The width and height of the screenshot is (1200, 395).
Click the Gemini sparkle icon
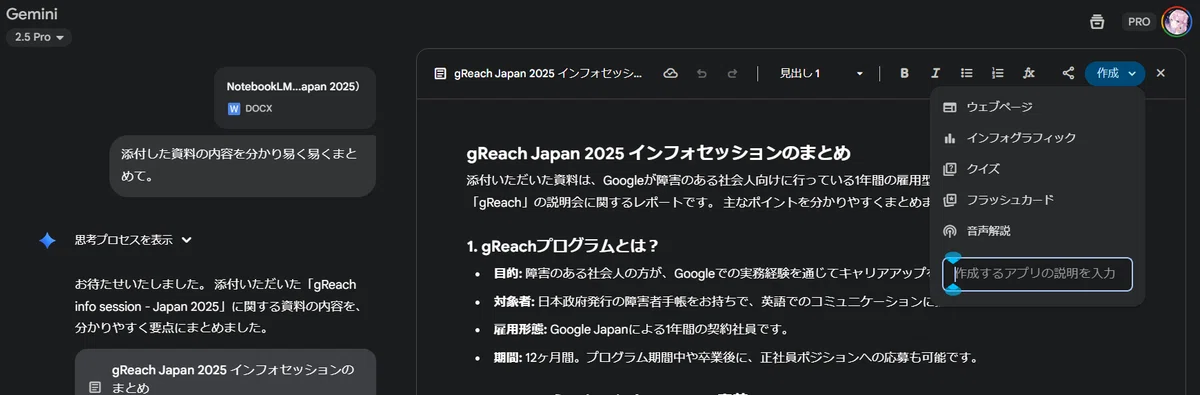[x=47, y=240]
